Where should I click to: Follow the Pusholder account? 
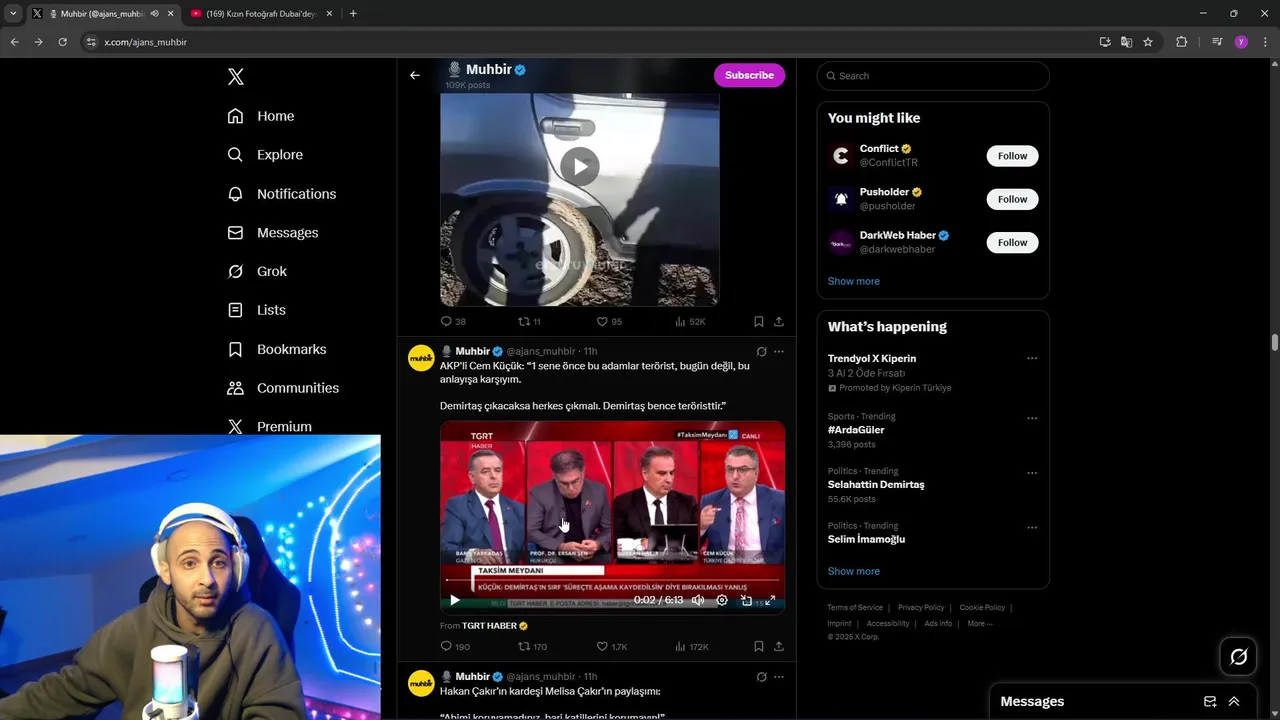click(x=1012, y=199)
